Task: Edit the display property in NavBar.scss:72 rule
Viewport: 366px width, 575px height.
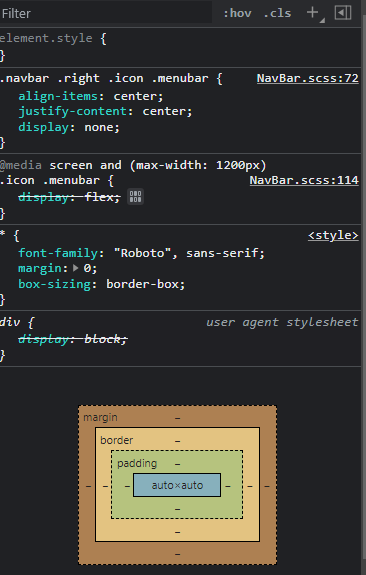Action: [x=44, y=127]
